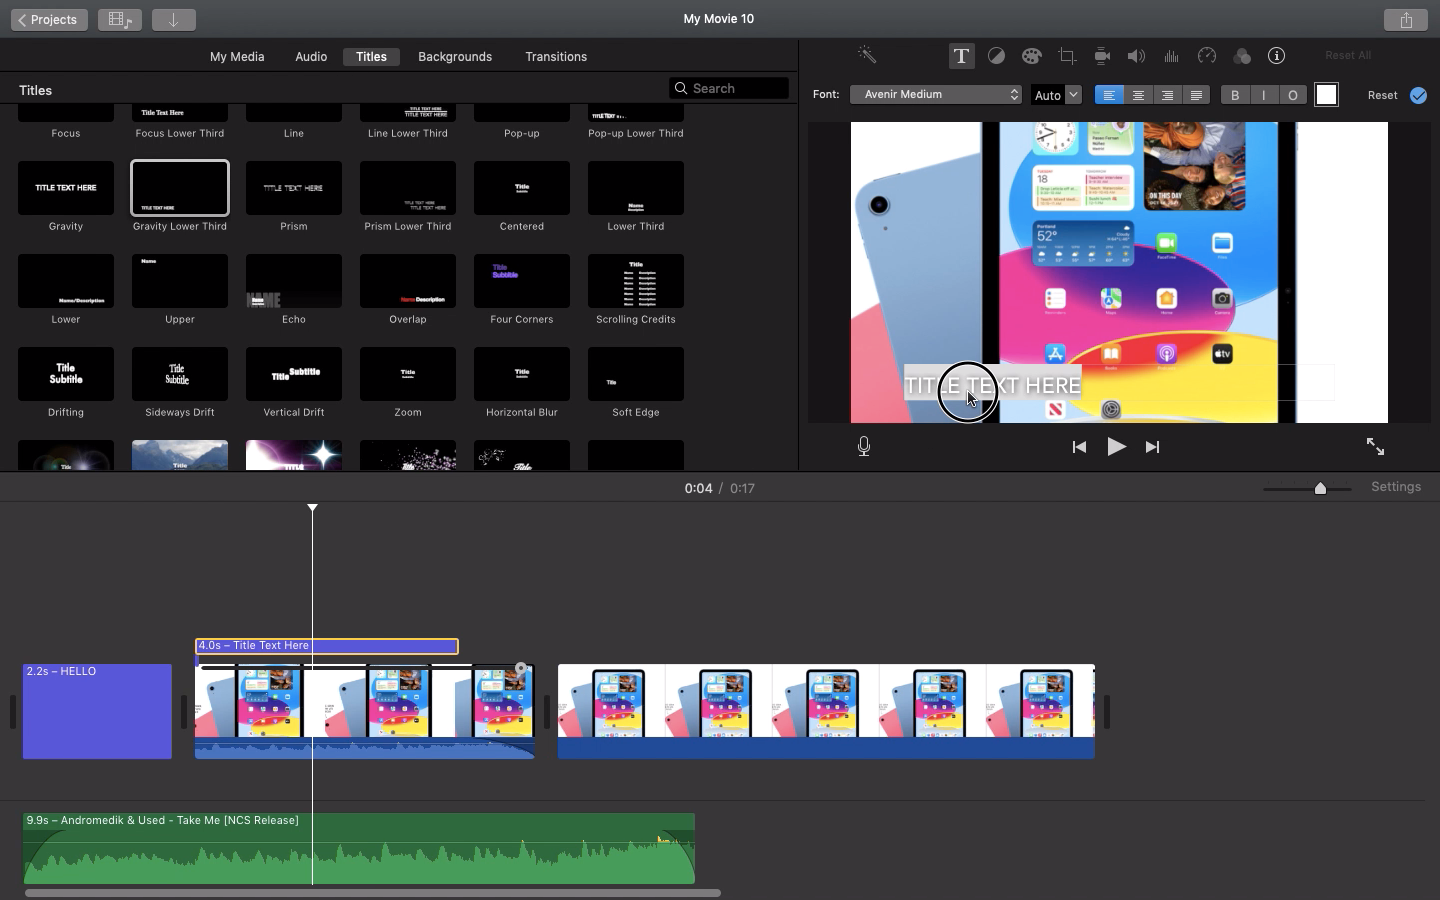Switch to Backgrounds tab
The height and width of the screenshot is (900, 1440).
pos(455,57)
